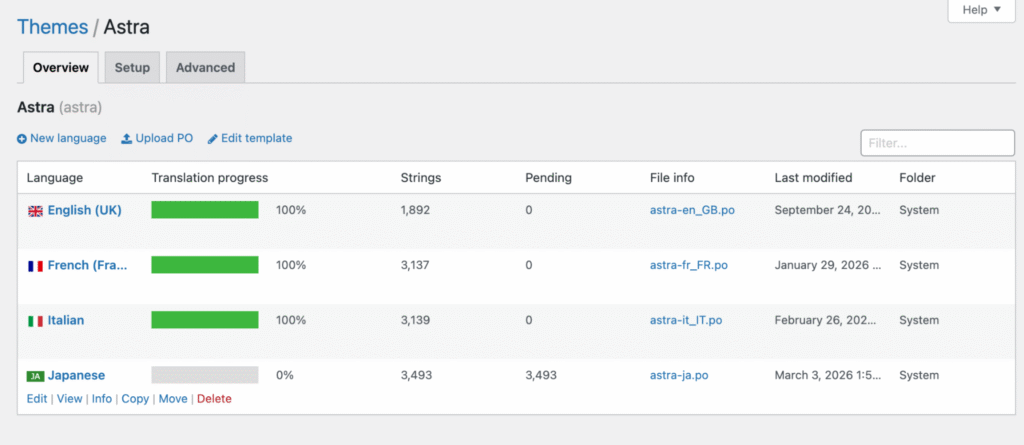Image resolution: width=1024 pixels, height=445 pixels.
Task: Click the pencil icon beside Edit template
Action: (x=213, y=139)
